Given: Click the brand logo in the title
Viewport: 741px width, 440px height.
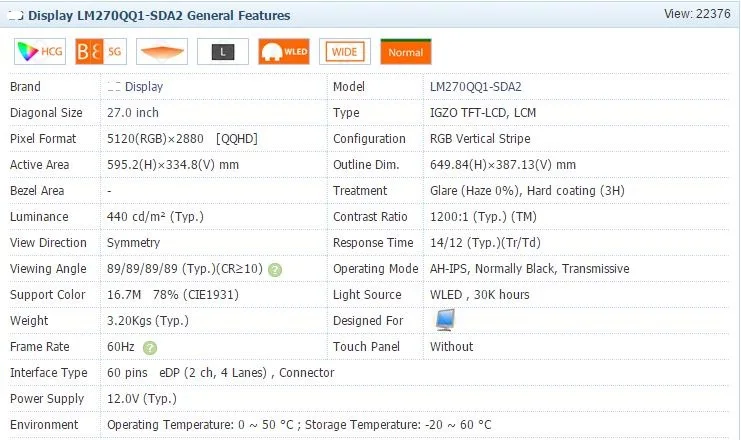Looking at the screenshot, I should click(16, 16).
